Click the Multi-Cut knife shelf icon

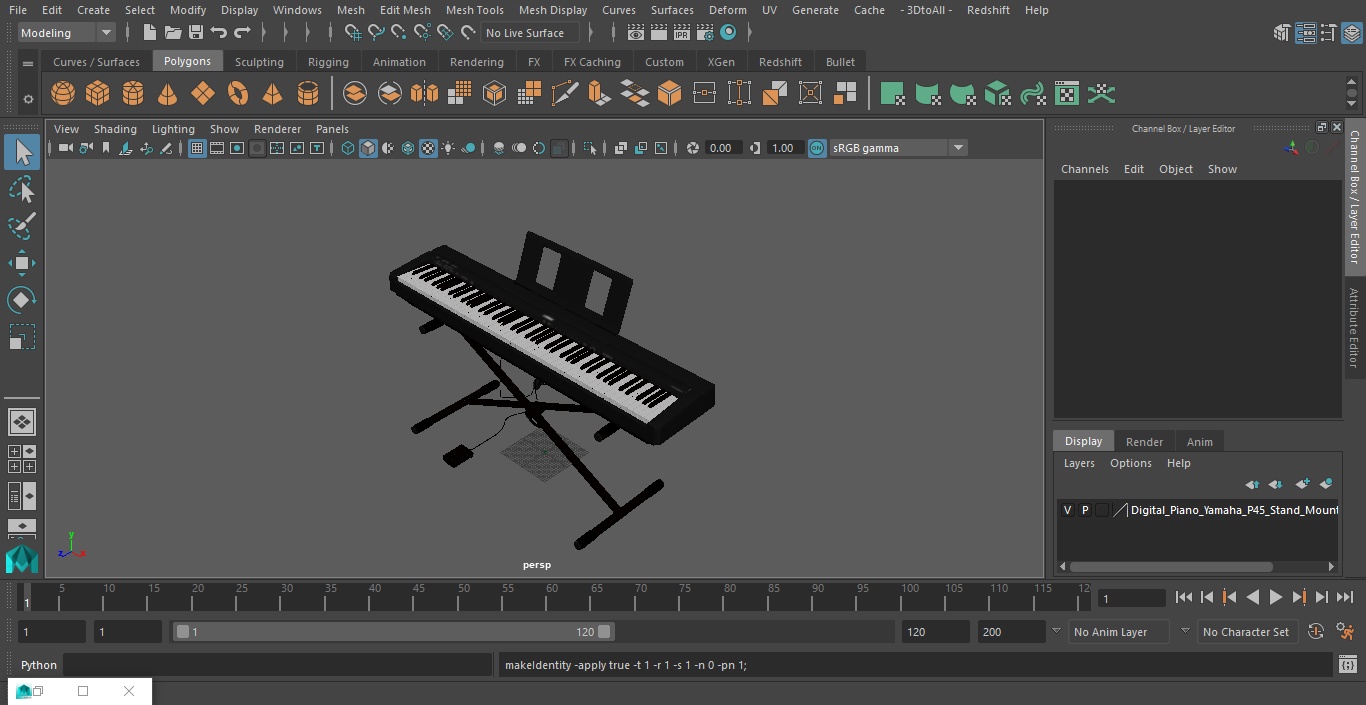[x=564, y=94]
